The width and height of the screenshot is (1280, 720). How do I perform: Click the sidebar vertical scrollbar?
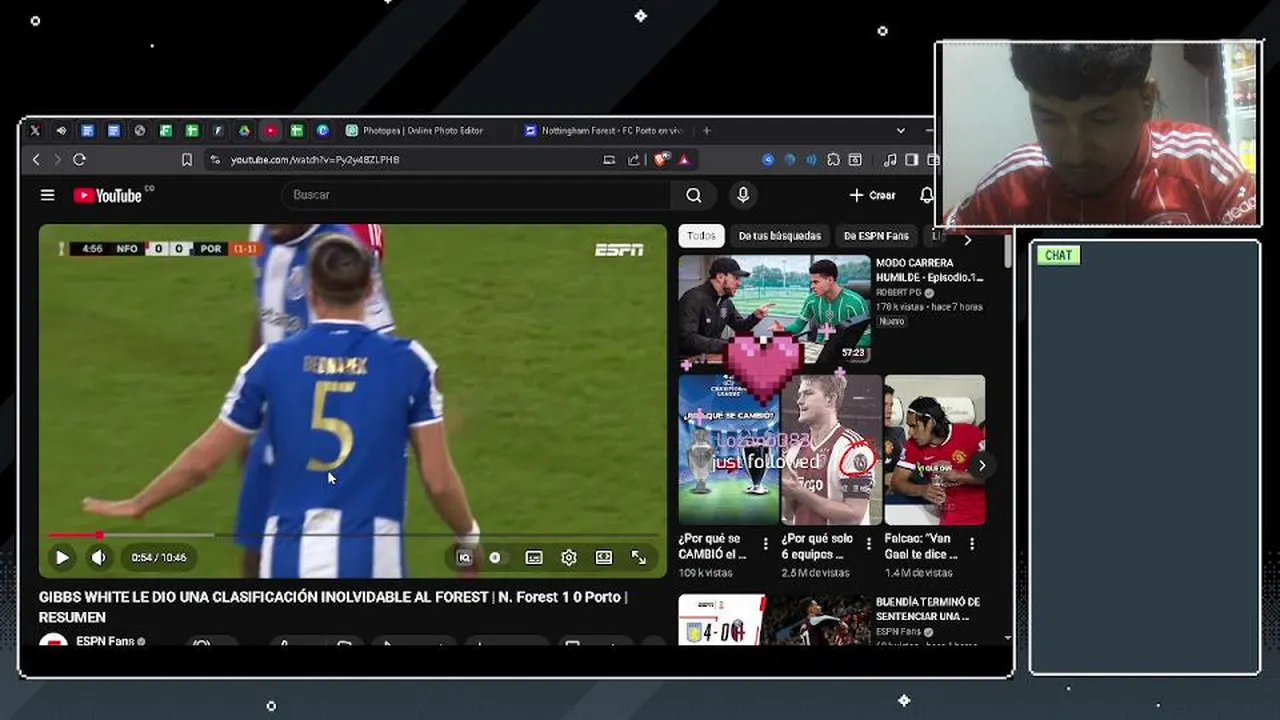(x=1007, y=250)
